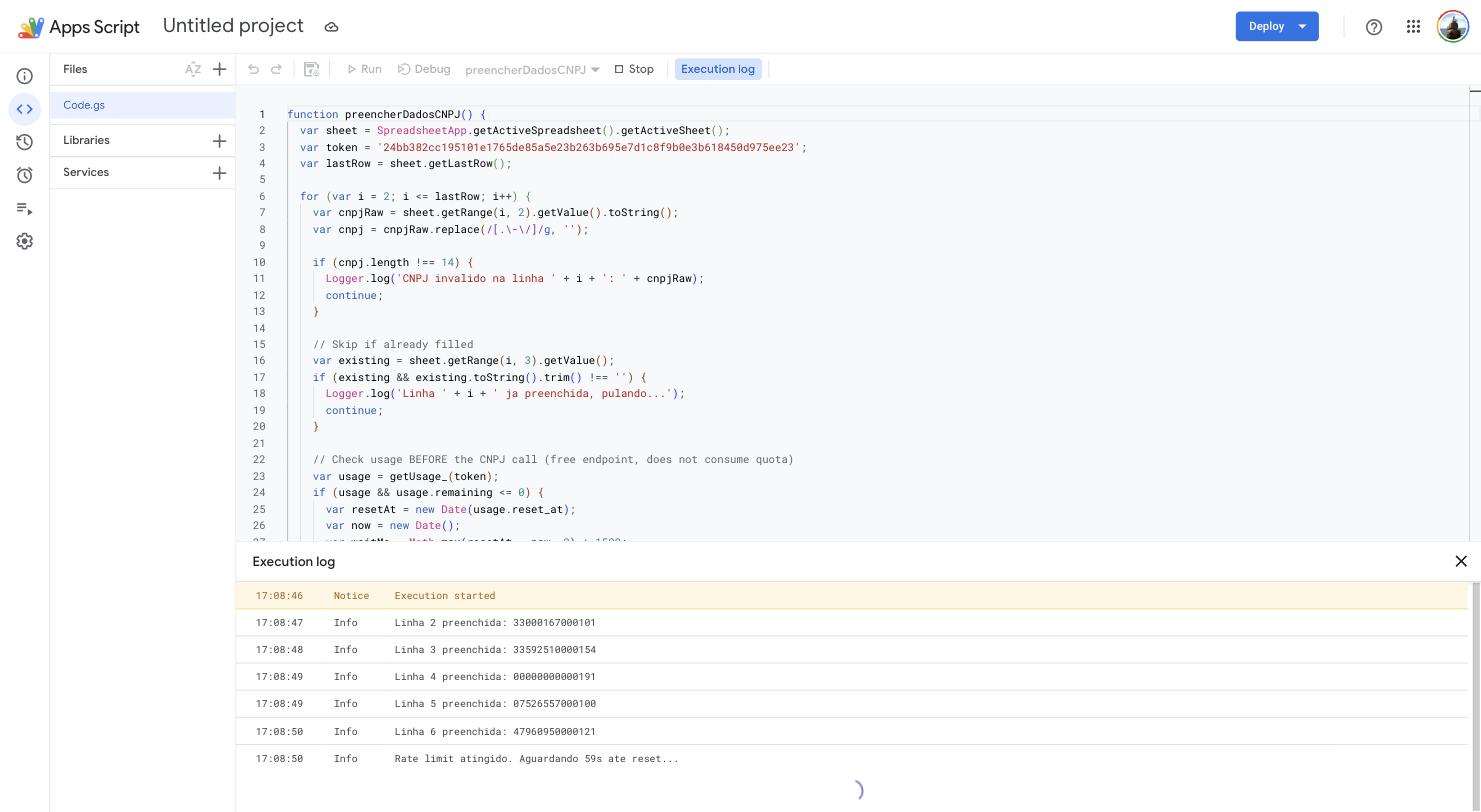This screenshot has height=812, width=1481.
Task: Run the selected function
Action: 364,69
